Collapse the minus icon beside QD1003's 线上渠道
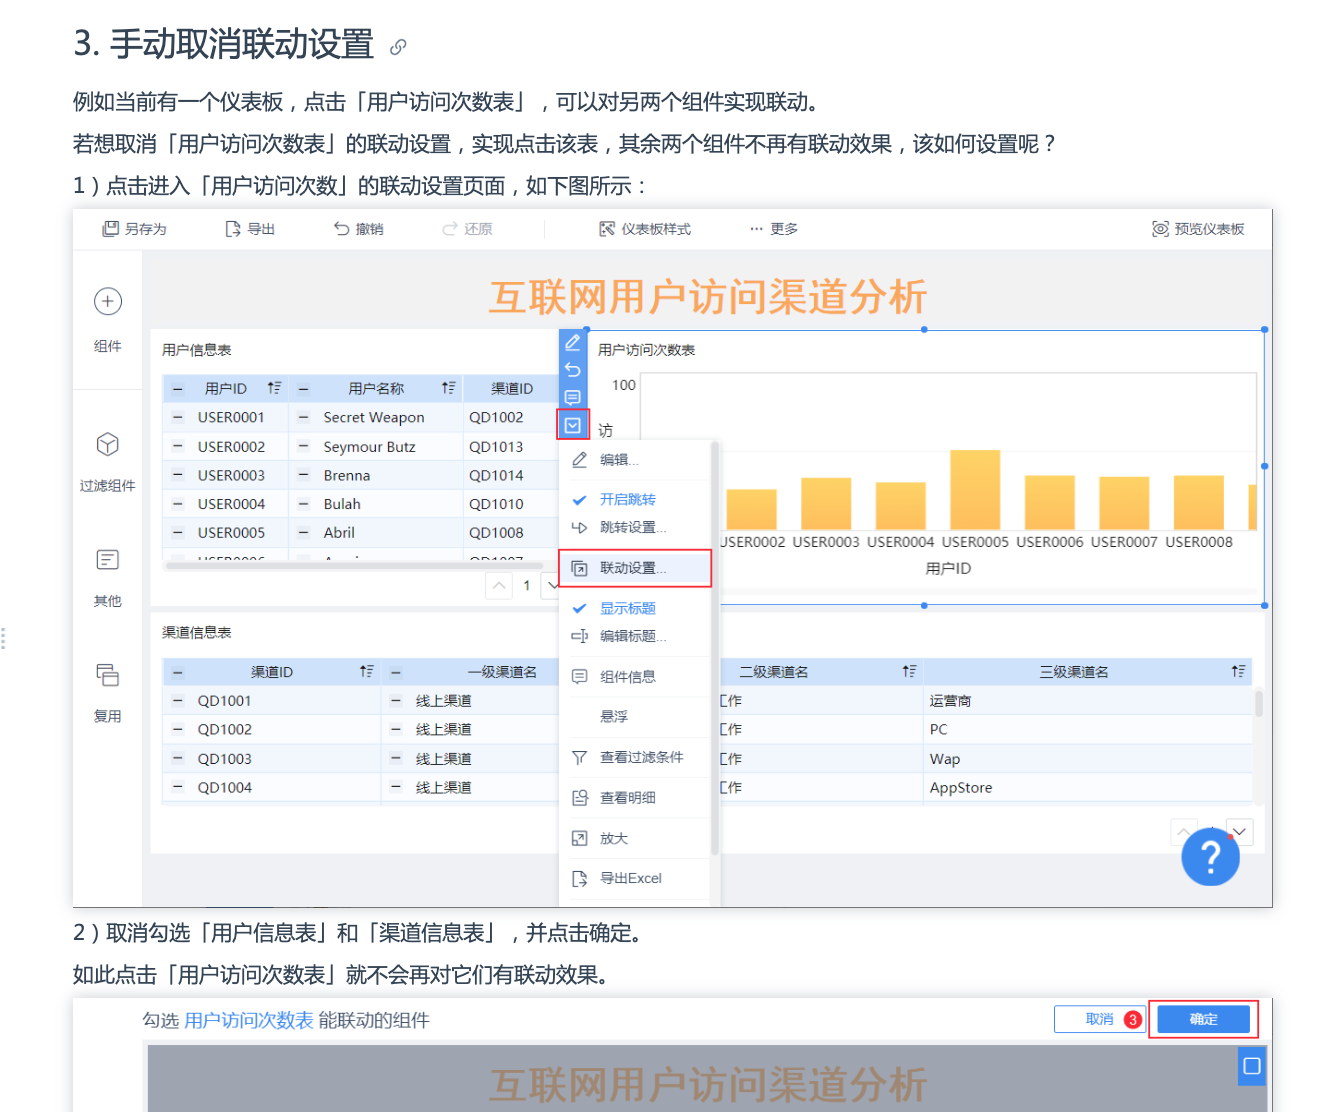Viewport: 1342px width, 1112px height. [395, 759]
